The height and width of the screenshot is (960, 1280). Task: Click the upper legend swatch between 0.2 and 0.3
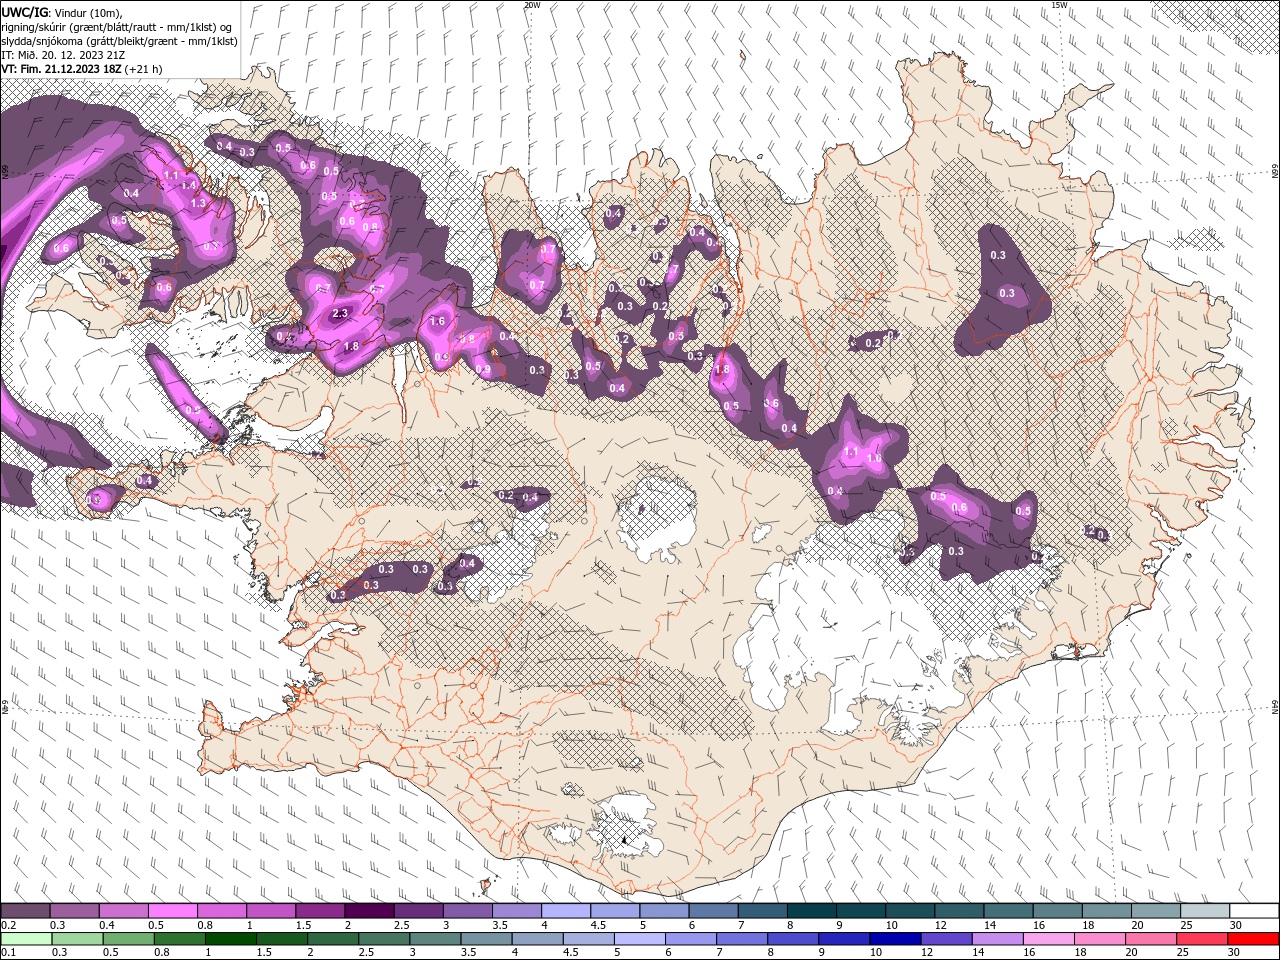tap(26, 911)
